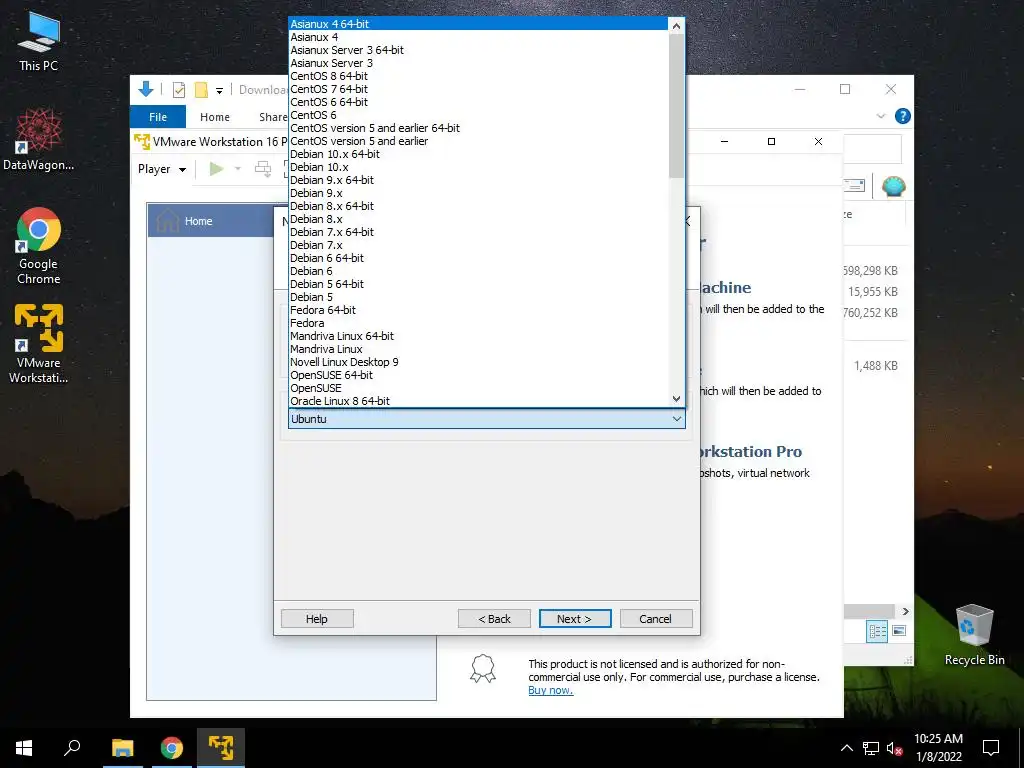This screenshot has height=768, width=1024.
Task: Select CentOS 7 64-bit
Action: (478, 89)
